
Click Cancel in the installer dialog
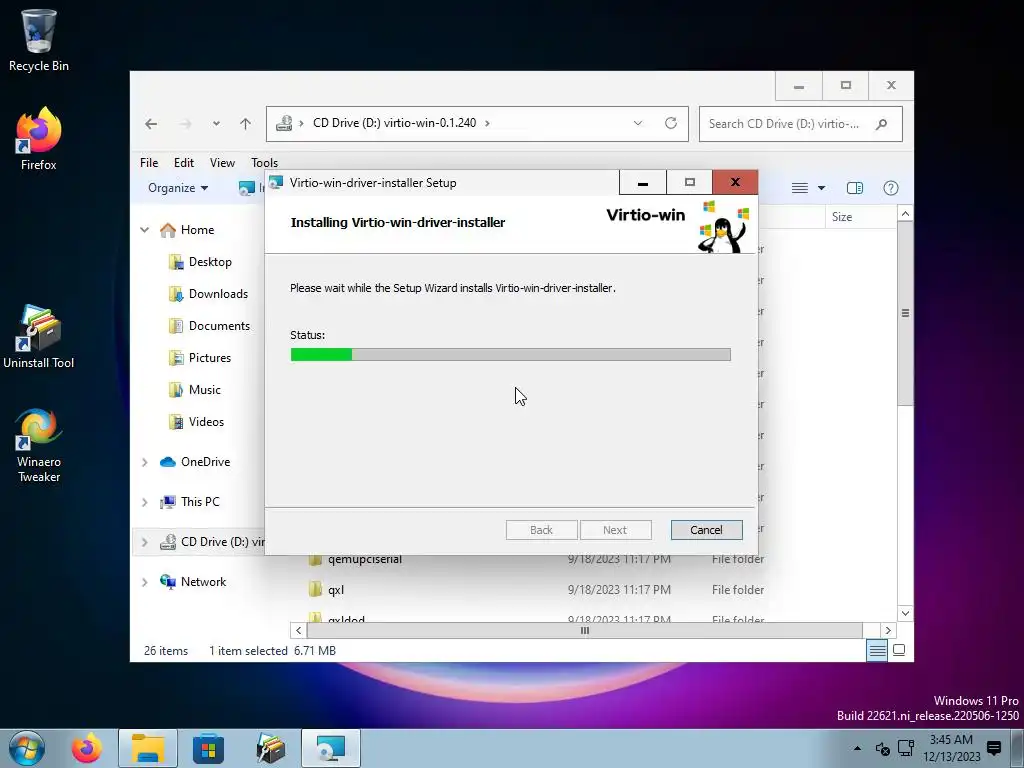707,530
